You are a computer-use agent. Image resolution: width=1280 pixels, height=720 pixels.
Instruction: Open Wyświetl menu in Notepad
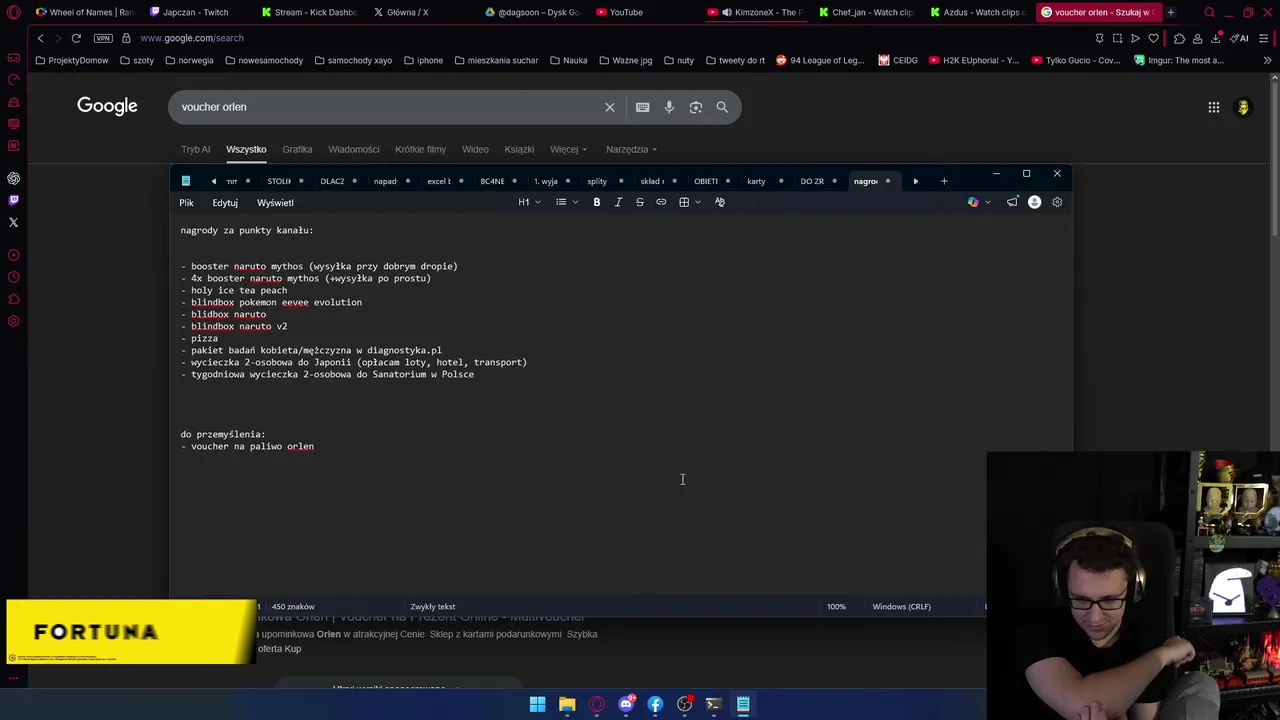click(275, 203)
